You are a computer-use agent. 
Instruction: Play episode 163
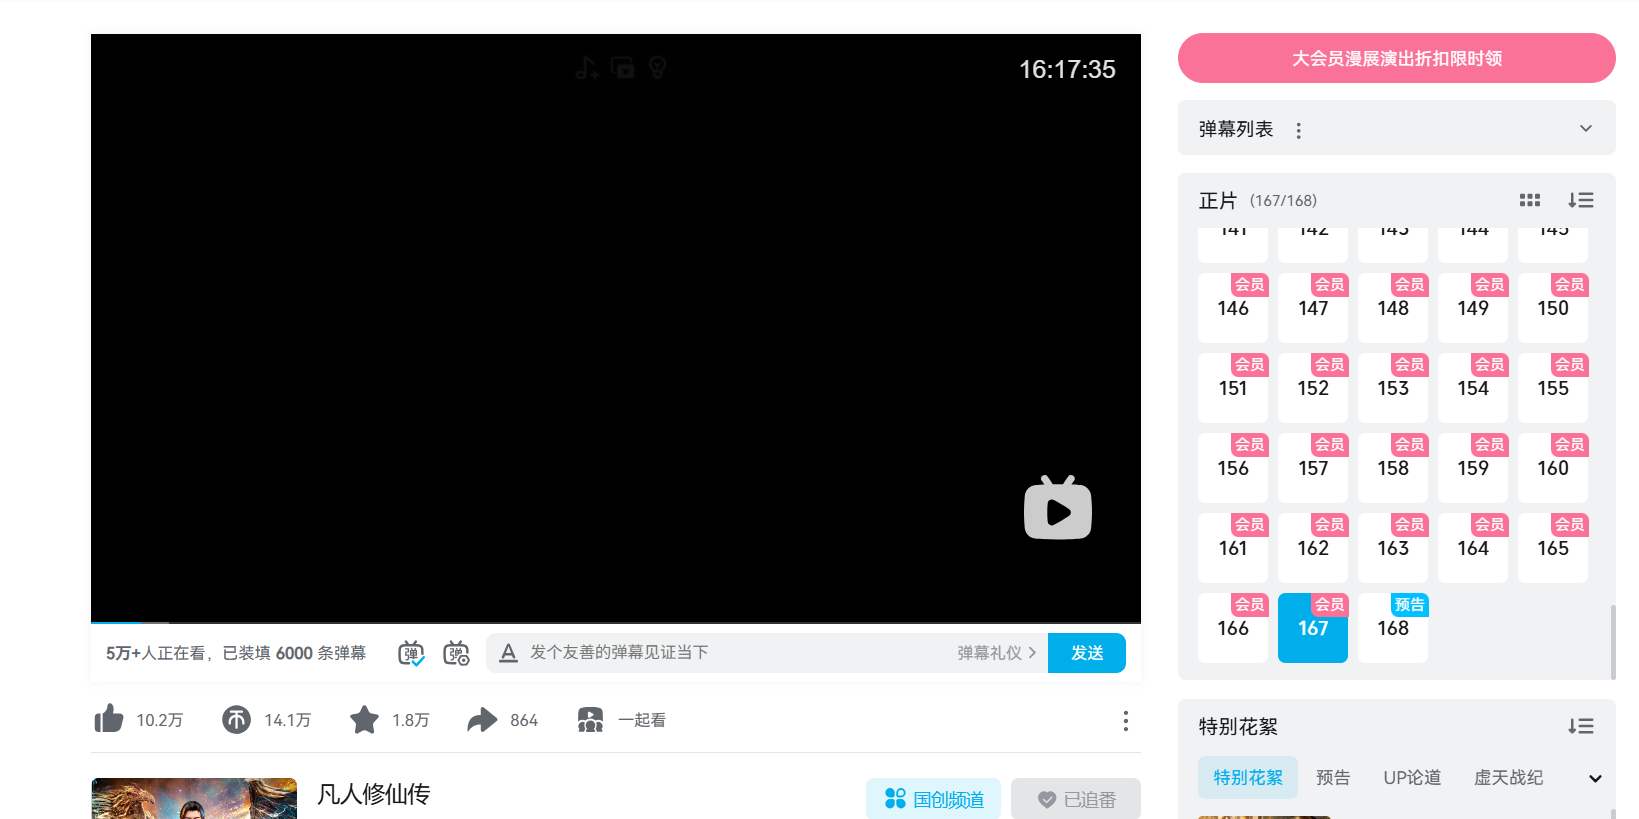[1393, 548]
